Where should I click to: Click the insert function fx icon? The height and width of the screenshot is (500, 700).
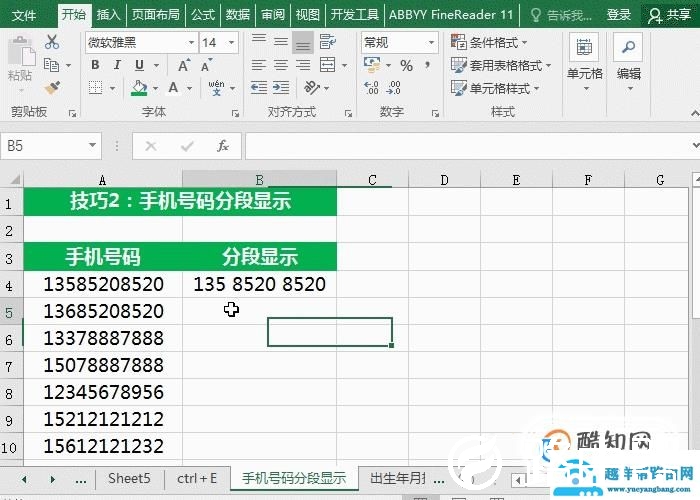pyautogui.click(x=222, y=146)
